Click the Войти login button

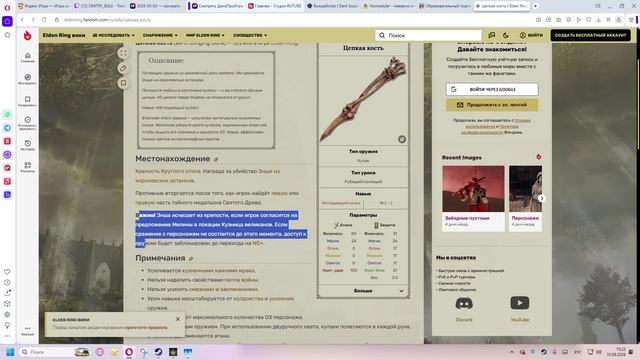coord(531,36)
